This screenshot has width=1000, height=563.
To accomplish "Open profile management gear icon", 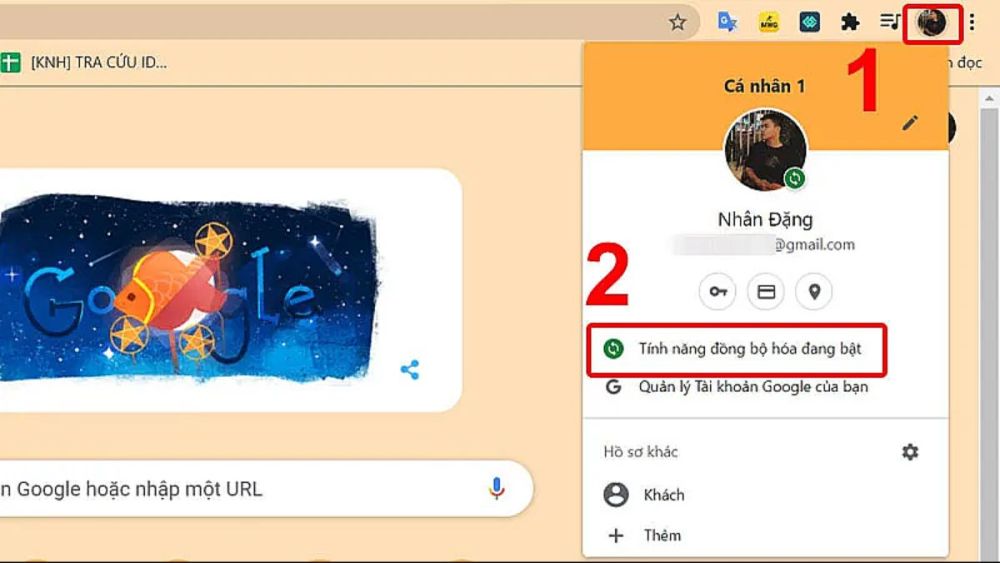I will pos(910,452).
